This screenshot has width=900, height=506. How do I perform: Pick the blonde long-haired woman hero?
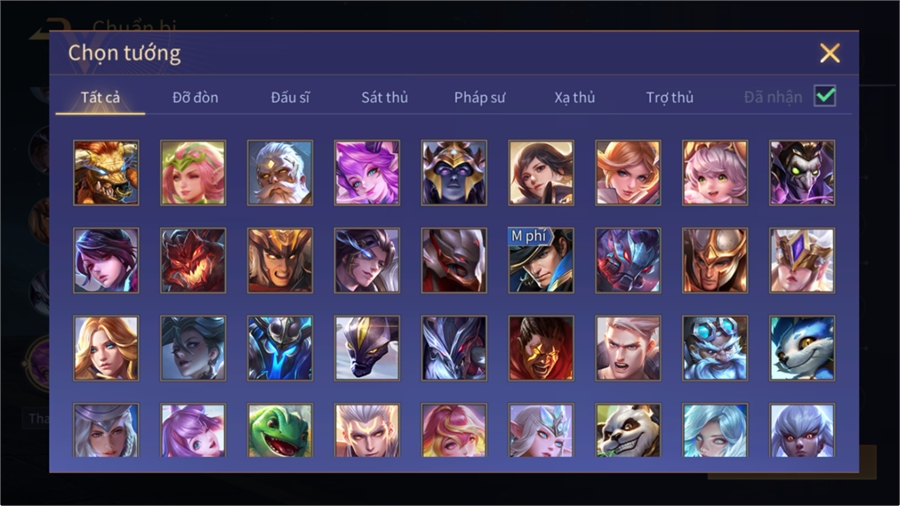[x=106, y=348]
